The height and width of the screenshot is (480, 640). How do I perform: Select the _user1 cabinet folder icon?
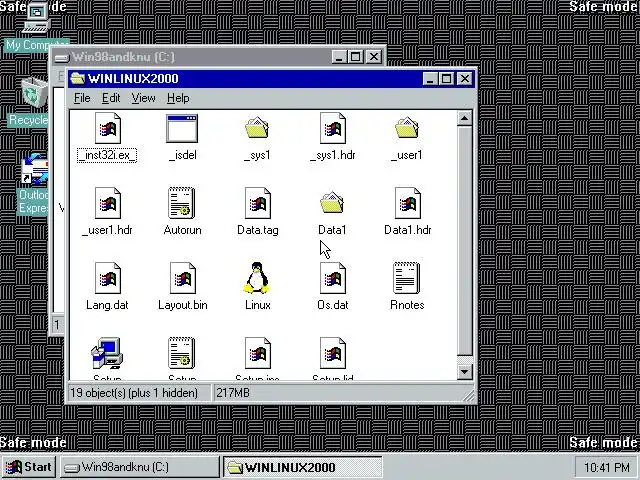(407, 128)
